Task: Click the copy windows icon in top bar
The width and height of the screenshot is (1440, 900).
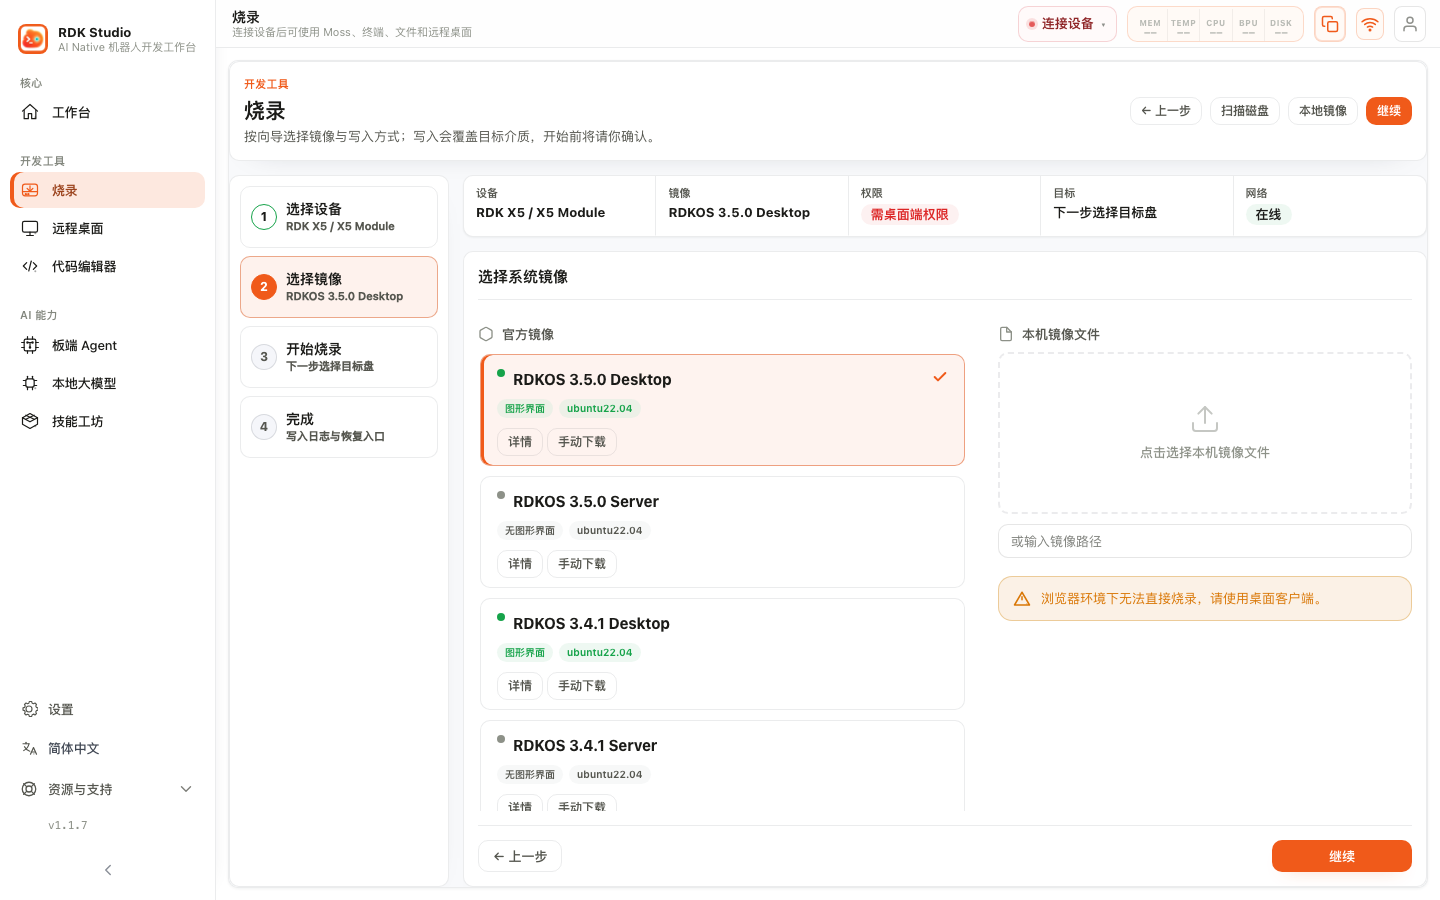Action: [1330, 24]
